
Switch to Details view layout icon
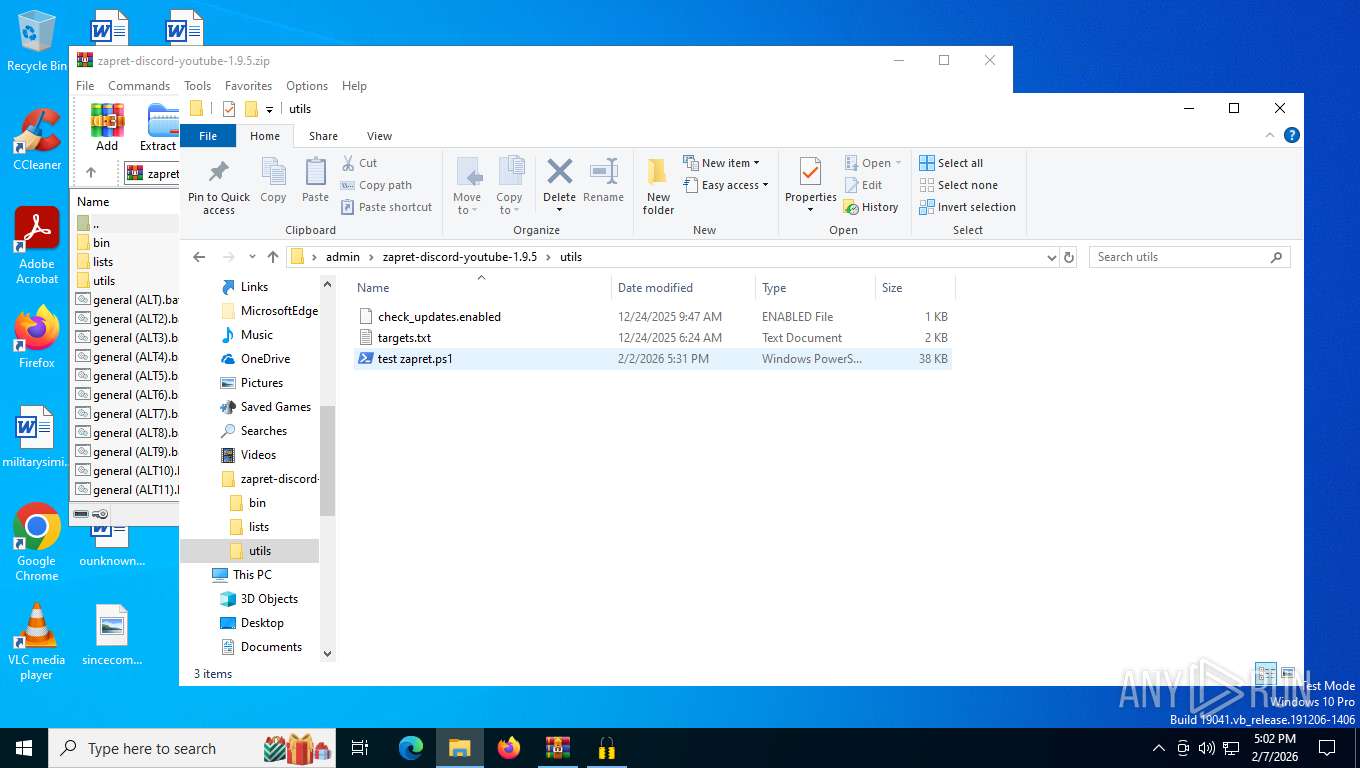(1265, 674)
